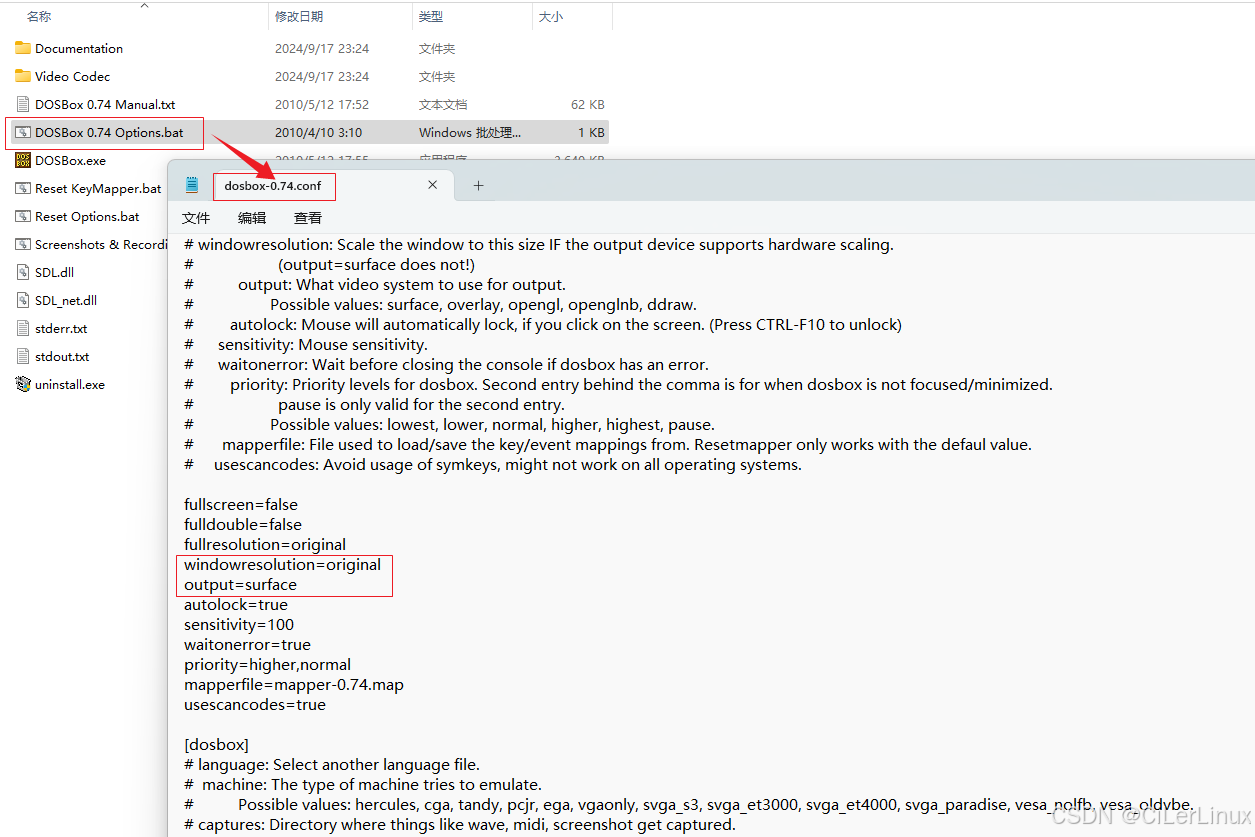The image size is (1255, 837).
Task: Open the 编辑 menu in Notepad
Action: pyautogui.click(x=252, y=218)
